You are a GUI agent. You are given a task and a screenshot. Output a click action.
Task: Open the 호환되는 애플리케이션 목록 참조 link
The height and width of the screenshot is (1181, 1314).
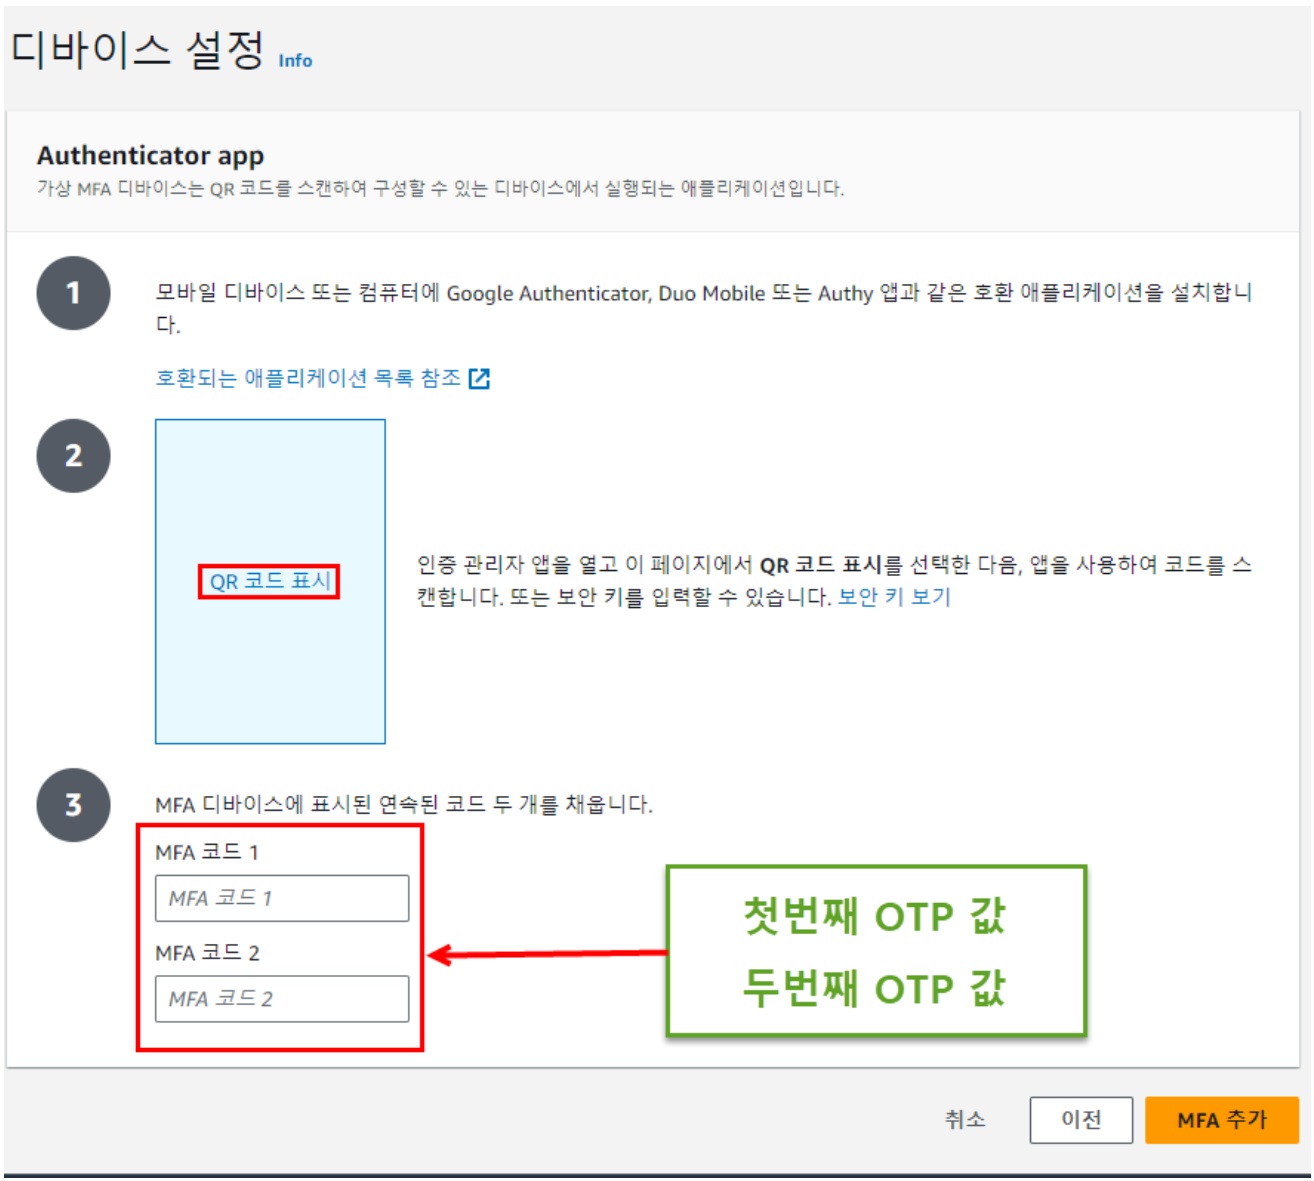click(308, 378)
